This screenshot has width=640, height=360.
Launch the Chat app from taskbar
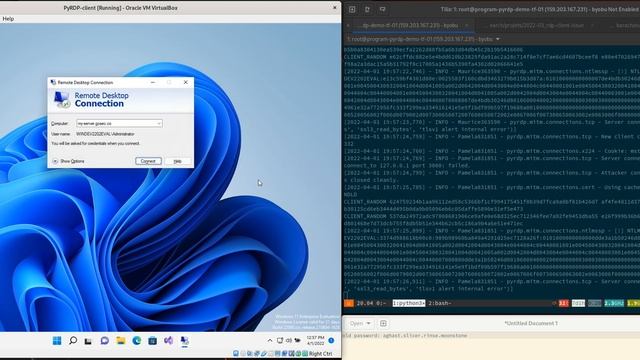tap(104, 340)
